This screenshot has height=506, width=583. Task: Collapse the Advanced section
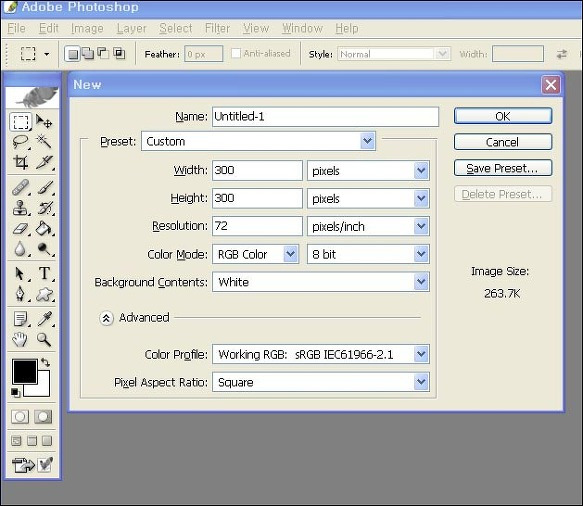point(106,318)
